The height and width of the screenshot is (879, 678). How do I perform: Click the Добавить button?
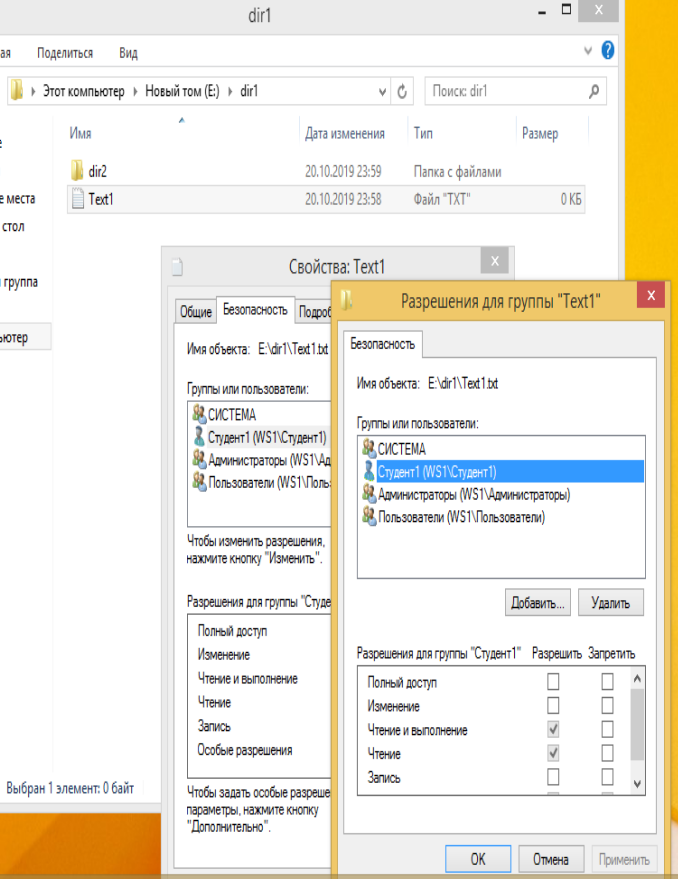coord(539,602)
